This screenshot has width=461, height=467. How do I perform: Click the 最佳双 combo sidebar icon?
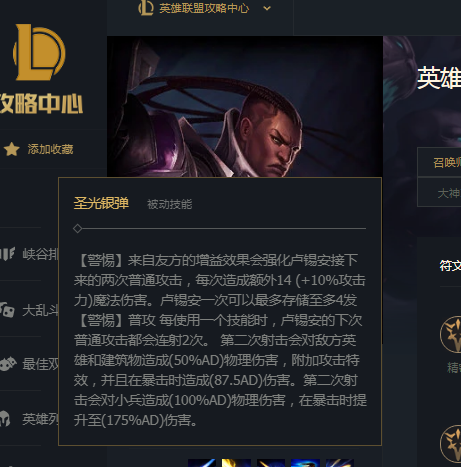pos(8,364)
